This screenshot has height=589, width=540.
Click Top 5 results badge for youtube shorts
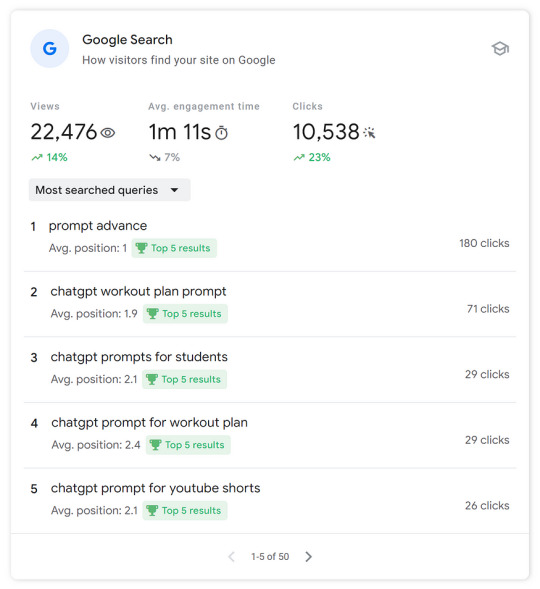pos(185,510)
